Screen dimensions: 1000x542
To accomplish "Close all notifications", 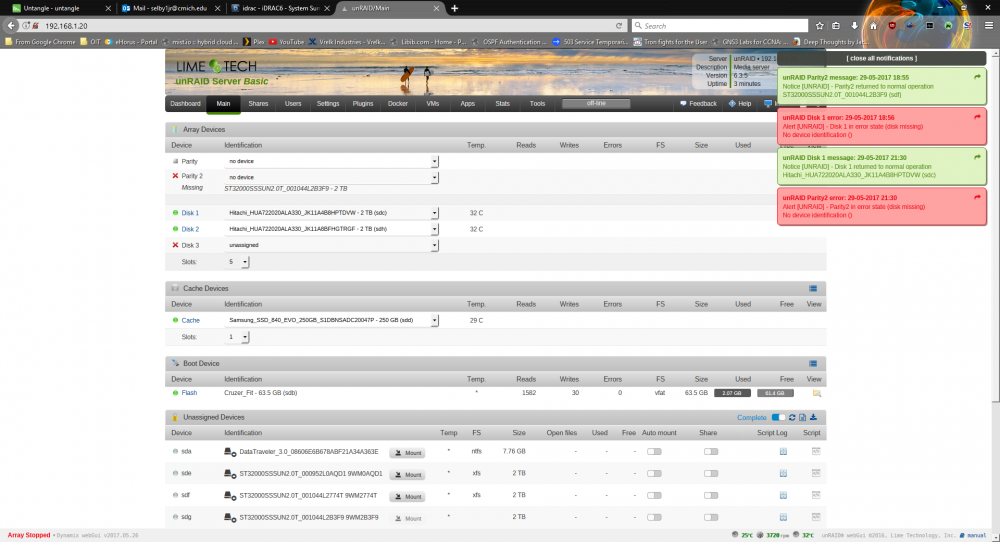I will tap(881, 58).
